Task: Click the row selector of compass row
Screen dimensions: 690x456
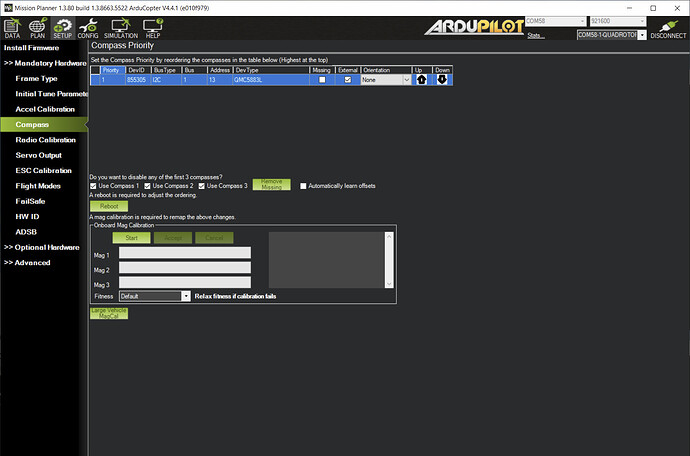Action: click(95, 80)
